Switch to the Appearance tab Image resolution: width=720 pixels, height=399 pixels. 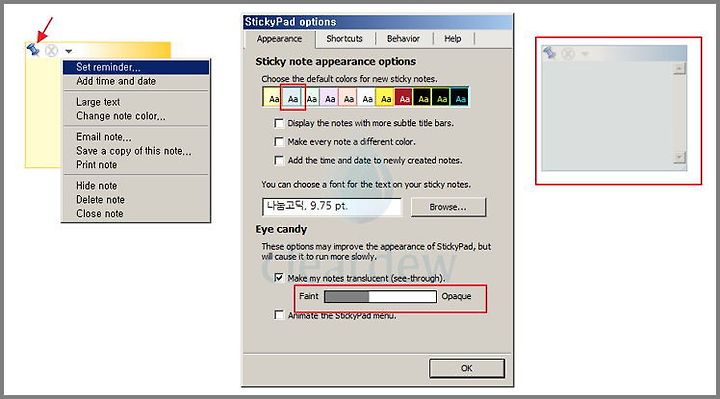pos(279,39)
